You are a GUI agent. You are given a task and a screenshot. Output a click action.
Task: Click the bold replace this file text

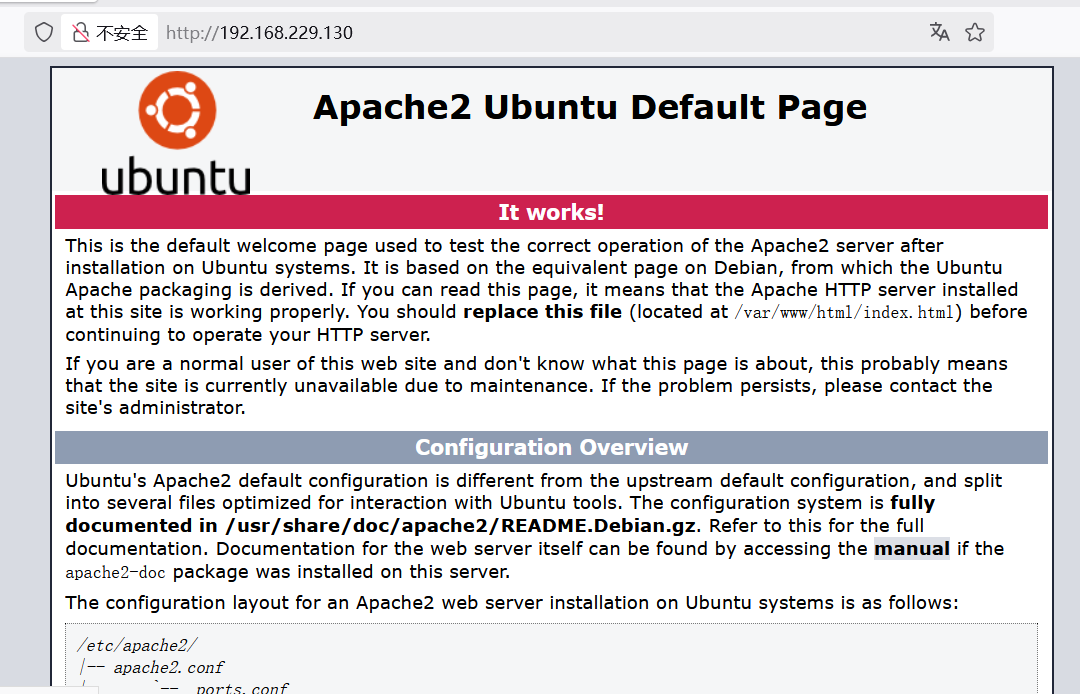(543, 312)
